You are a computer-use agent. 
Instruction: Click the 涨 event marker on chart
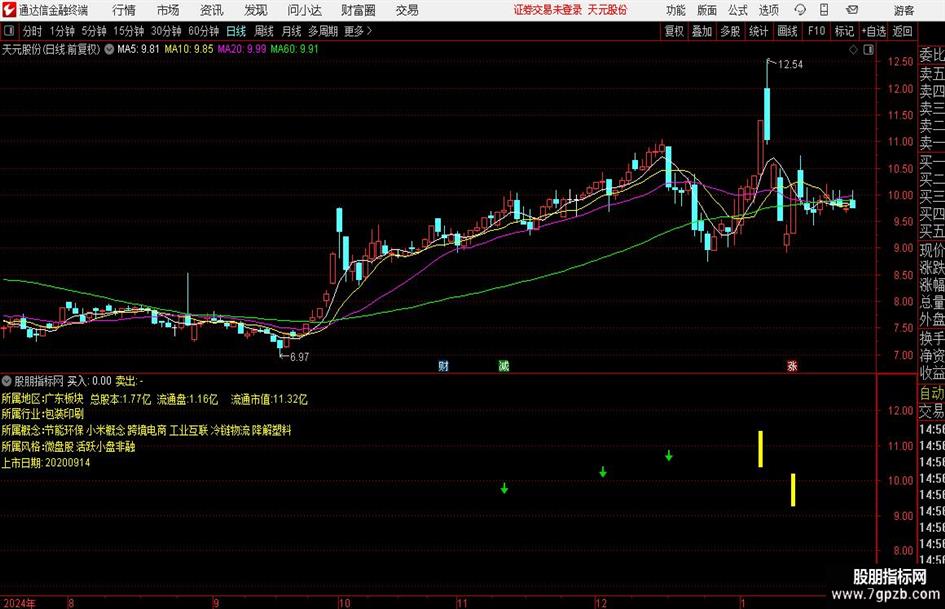[792, 366]
